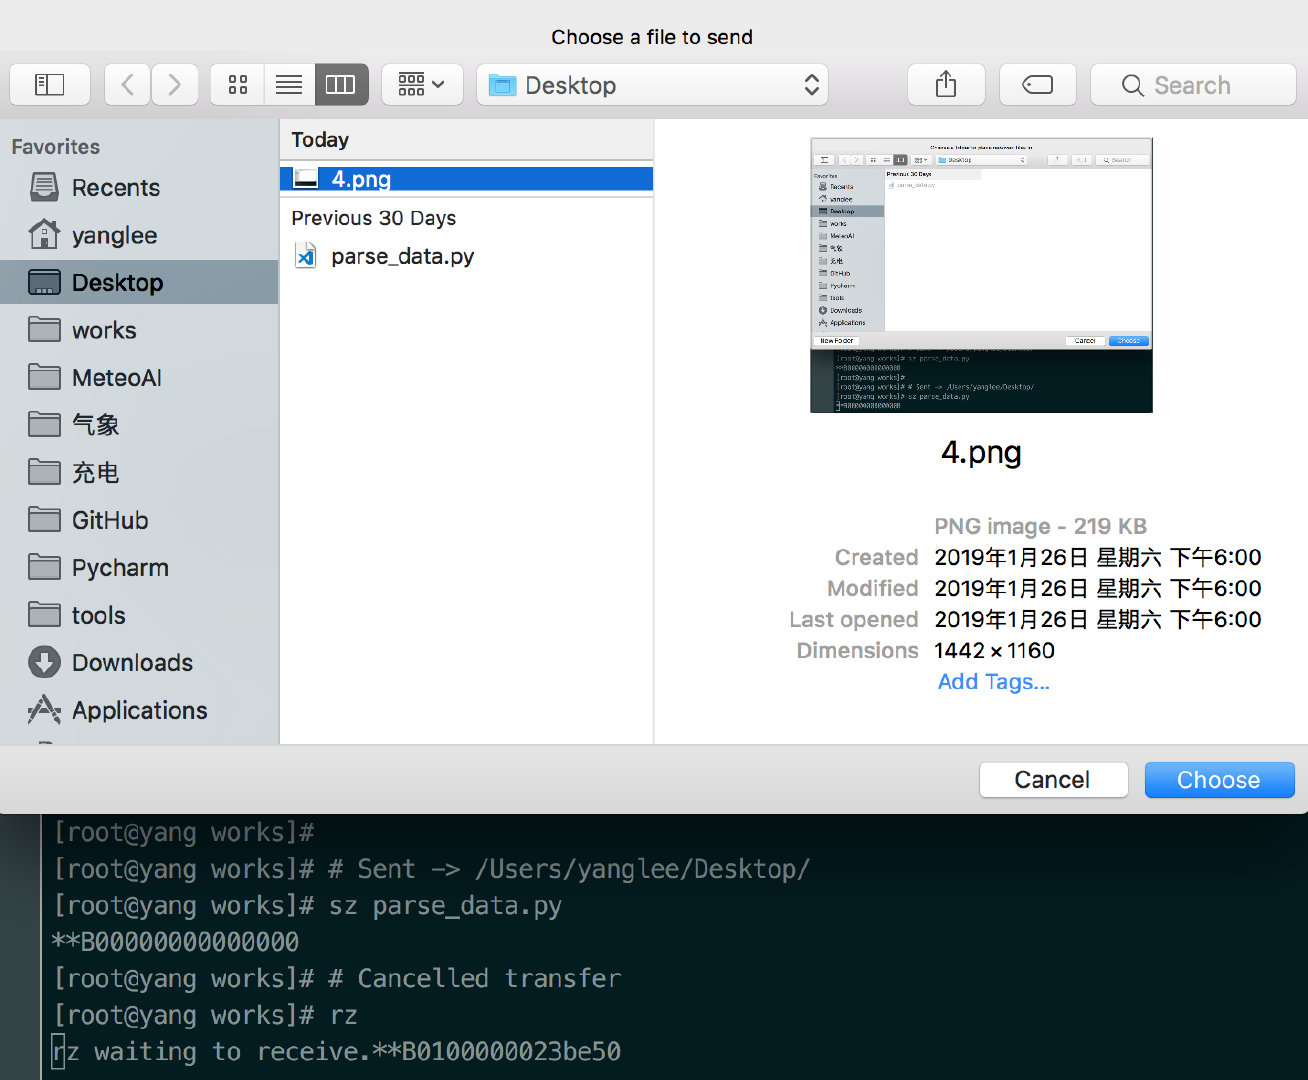1308x1080 pixels.
Task: Open the yanglee home folder
Action: [114, 236]
